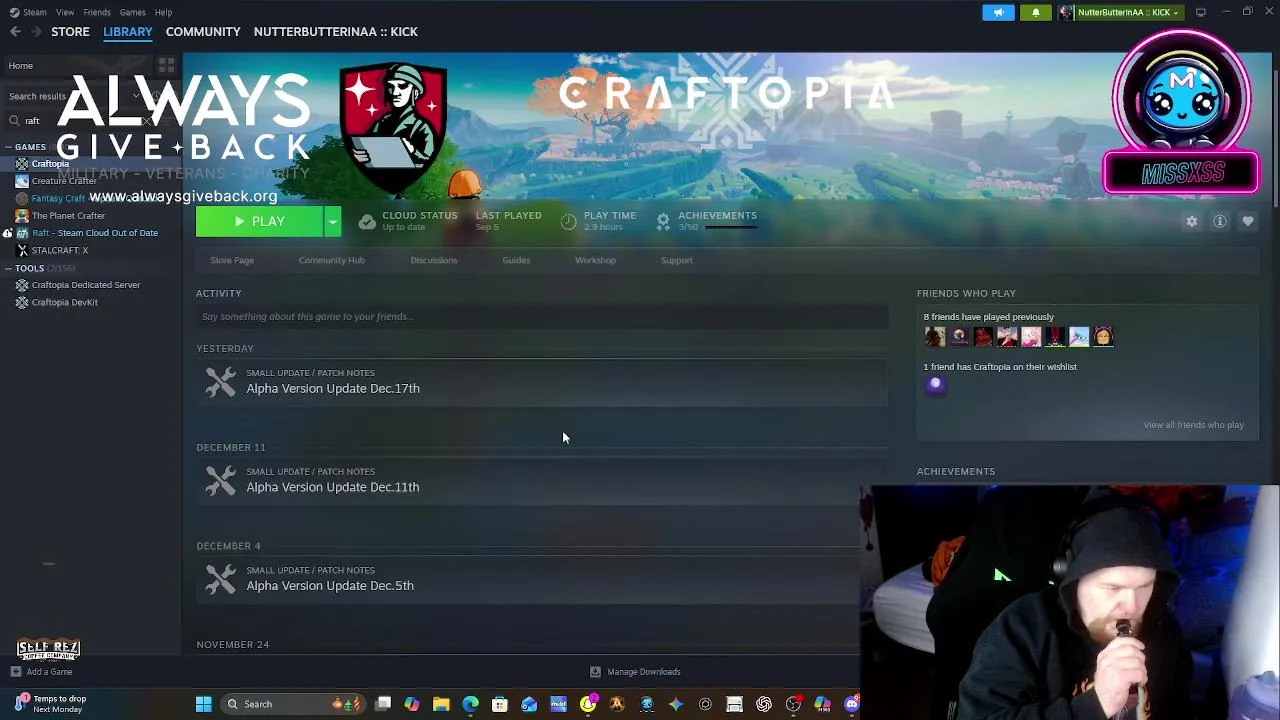Open game info icon

click(1220, 221)
